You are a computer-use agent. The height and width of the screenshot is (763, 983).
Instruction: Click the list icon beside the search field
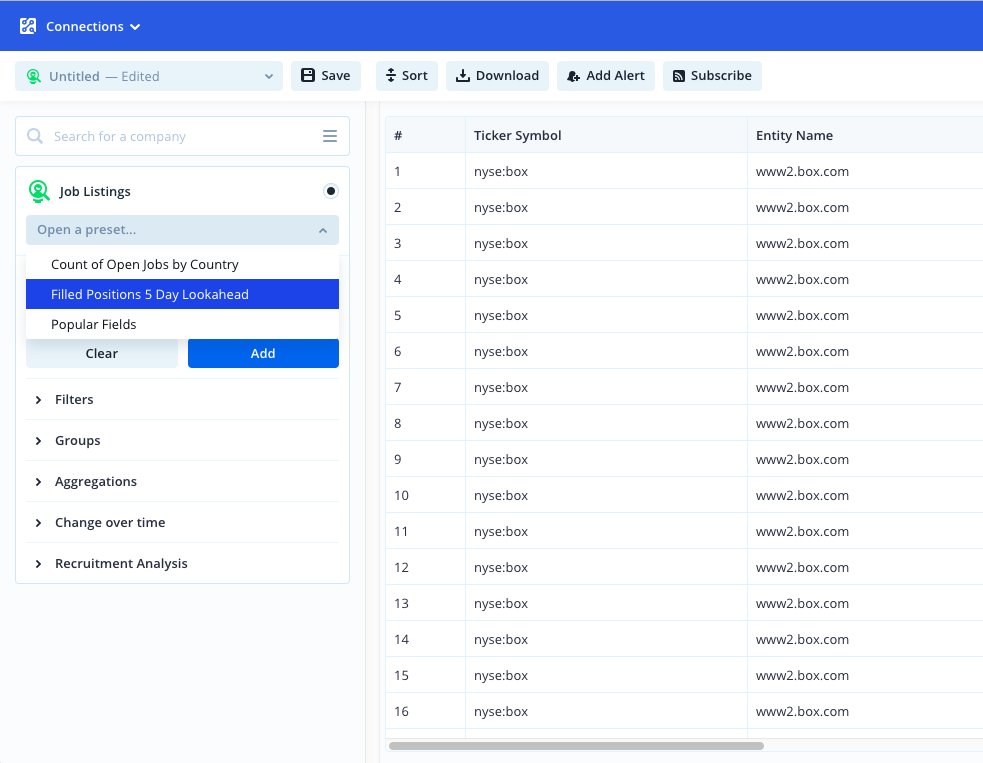[x=330, y=135]
